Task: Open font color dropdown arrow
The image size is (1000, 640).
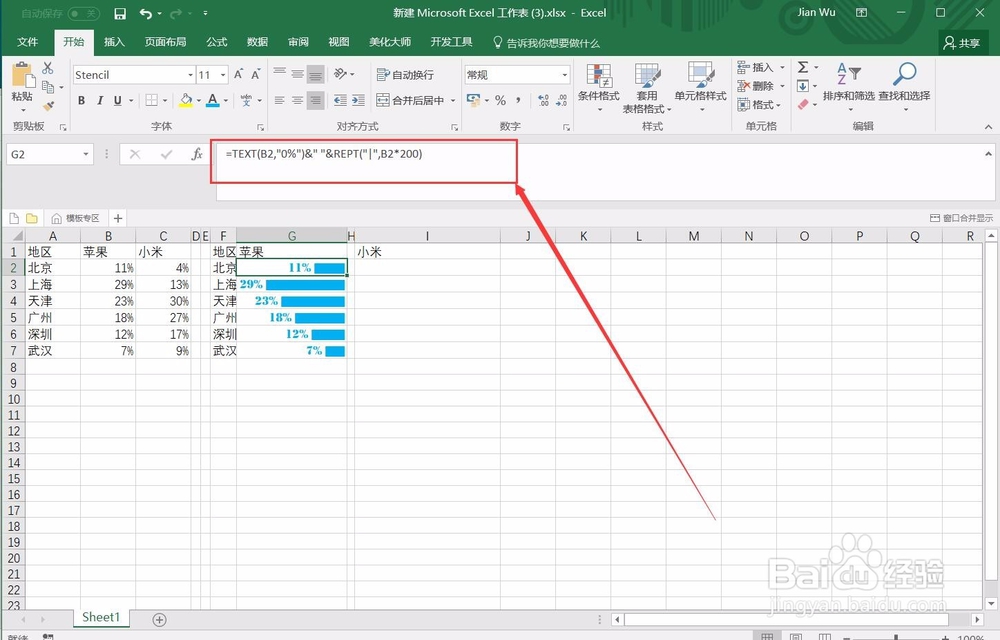Action: 226,100
